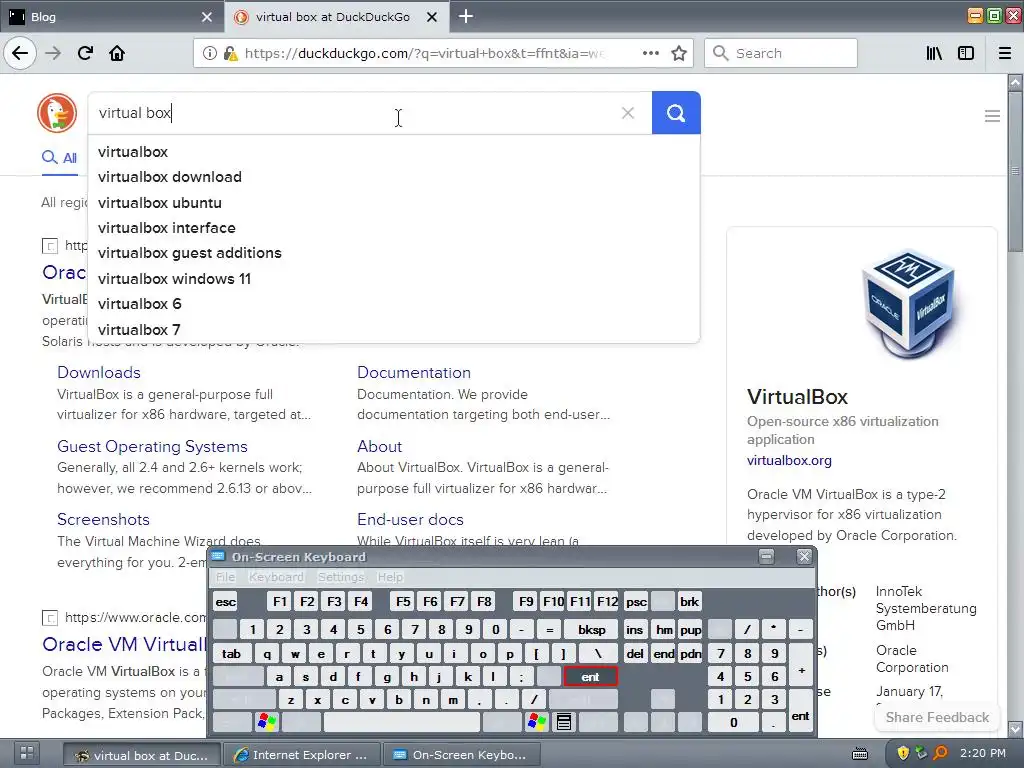Go back using the browser back arrow
This screenshot has width=1024, height=768.
tap(20, 53)
